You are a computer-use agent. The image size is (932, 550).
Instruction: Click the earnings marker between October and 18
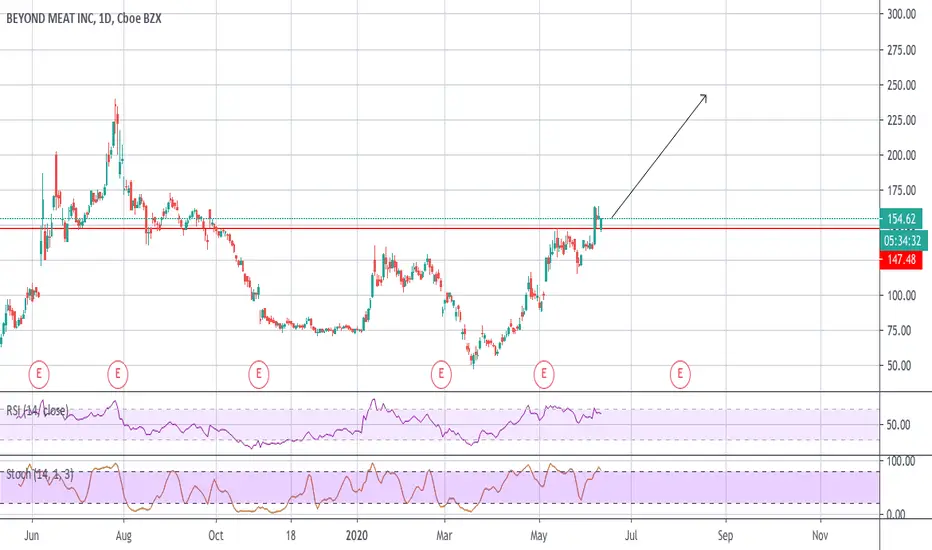tap(259, 374)
